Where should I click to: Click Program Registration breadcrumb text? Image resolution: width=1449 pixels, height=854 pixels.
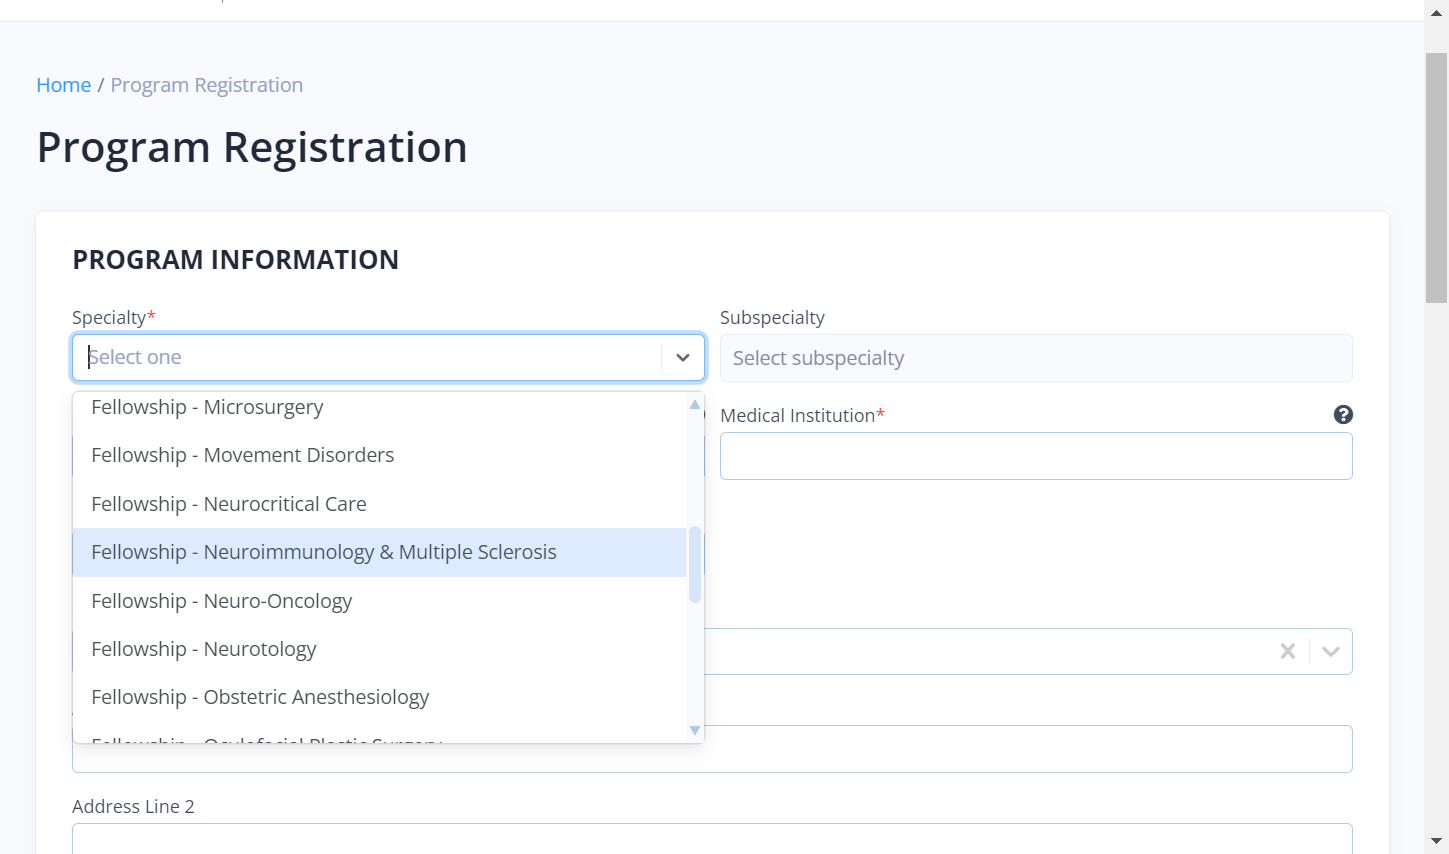(207, 85)
